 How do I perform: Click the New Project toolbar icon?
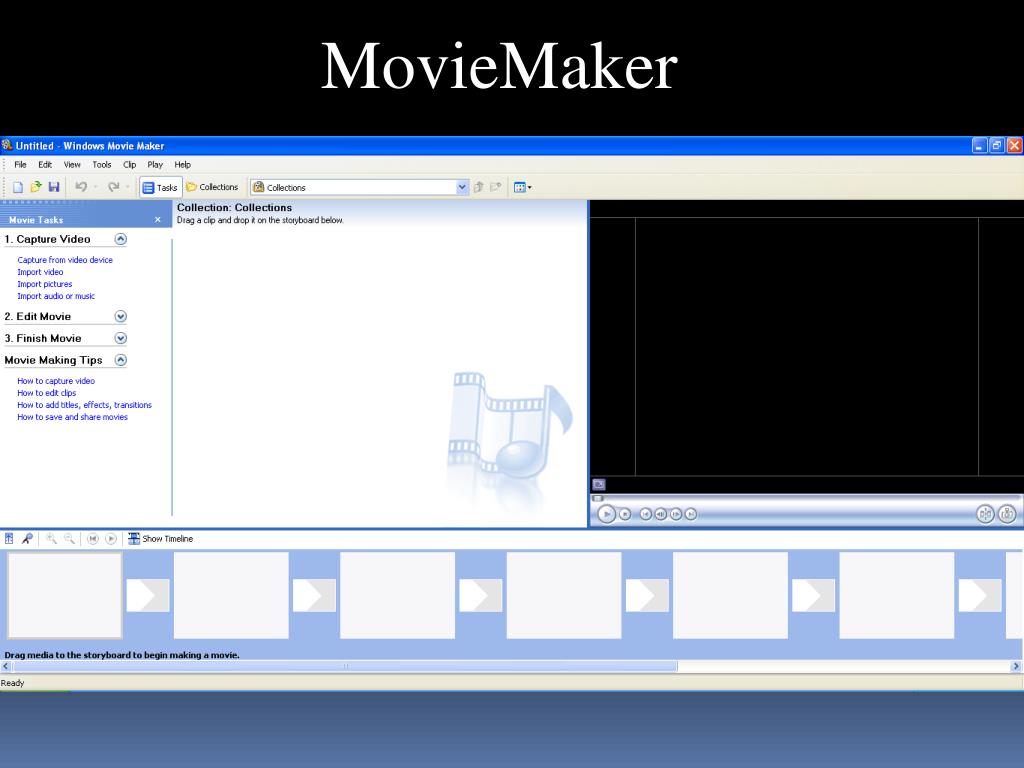click(18, 187)
